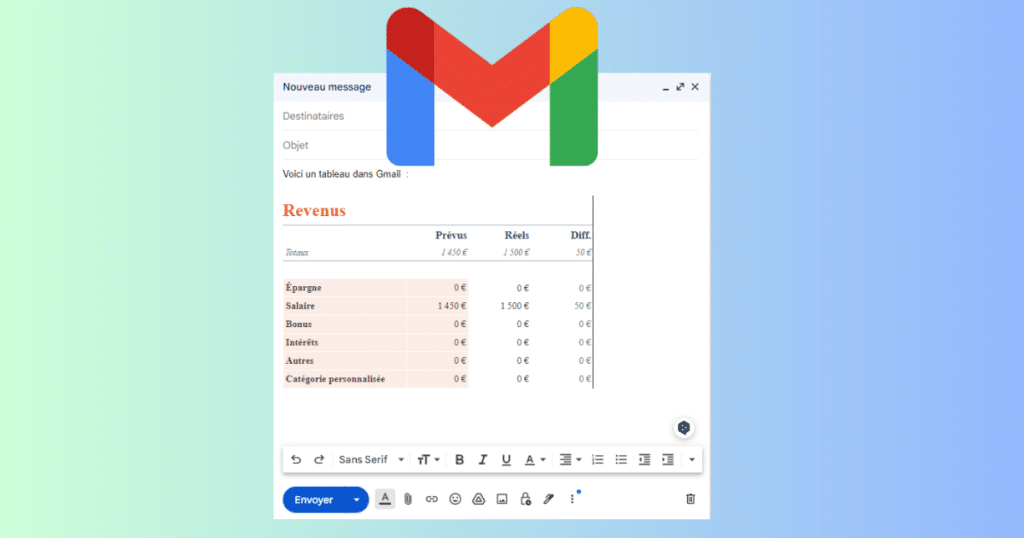Image resolution: width=1024 pixels, height=538 pixels.
Task: Open the send options arrow next to Envoyer
Action: tap(357, 499)
